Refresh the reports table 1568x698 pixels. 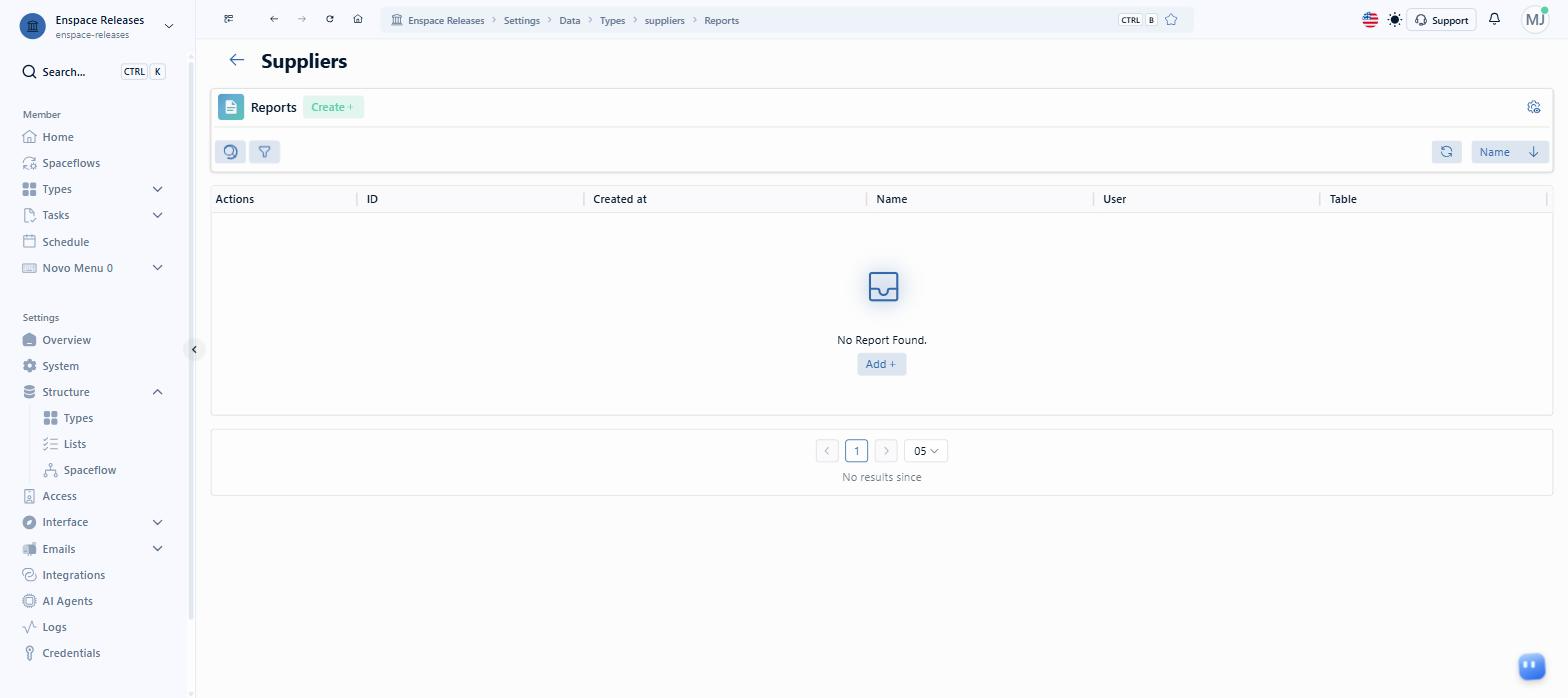(1446, 152)
